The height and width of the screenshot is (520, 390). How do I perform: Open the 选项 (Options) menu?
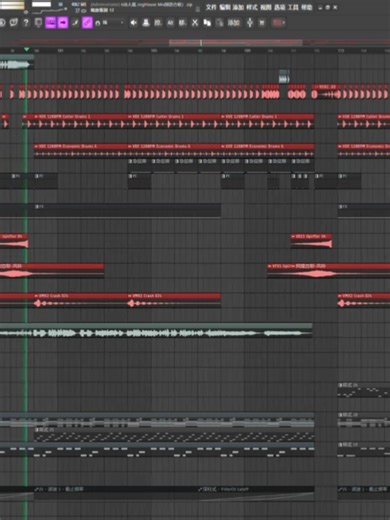click(x=279, y=7)
